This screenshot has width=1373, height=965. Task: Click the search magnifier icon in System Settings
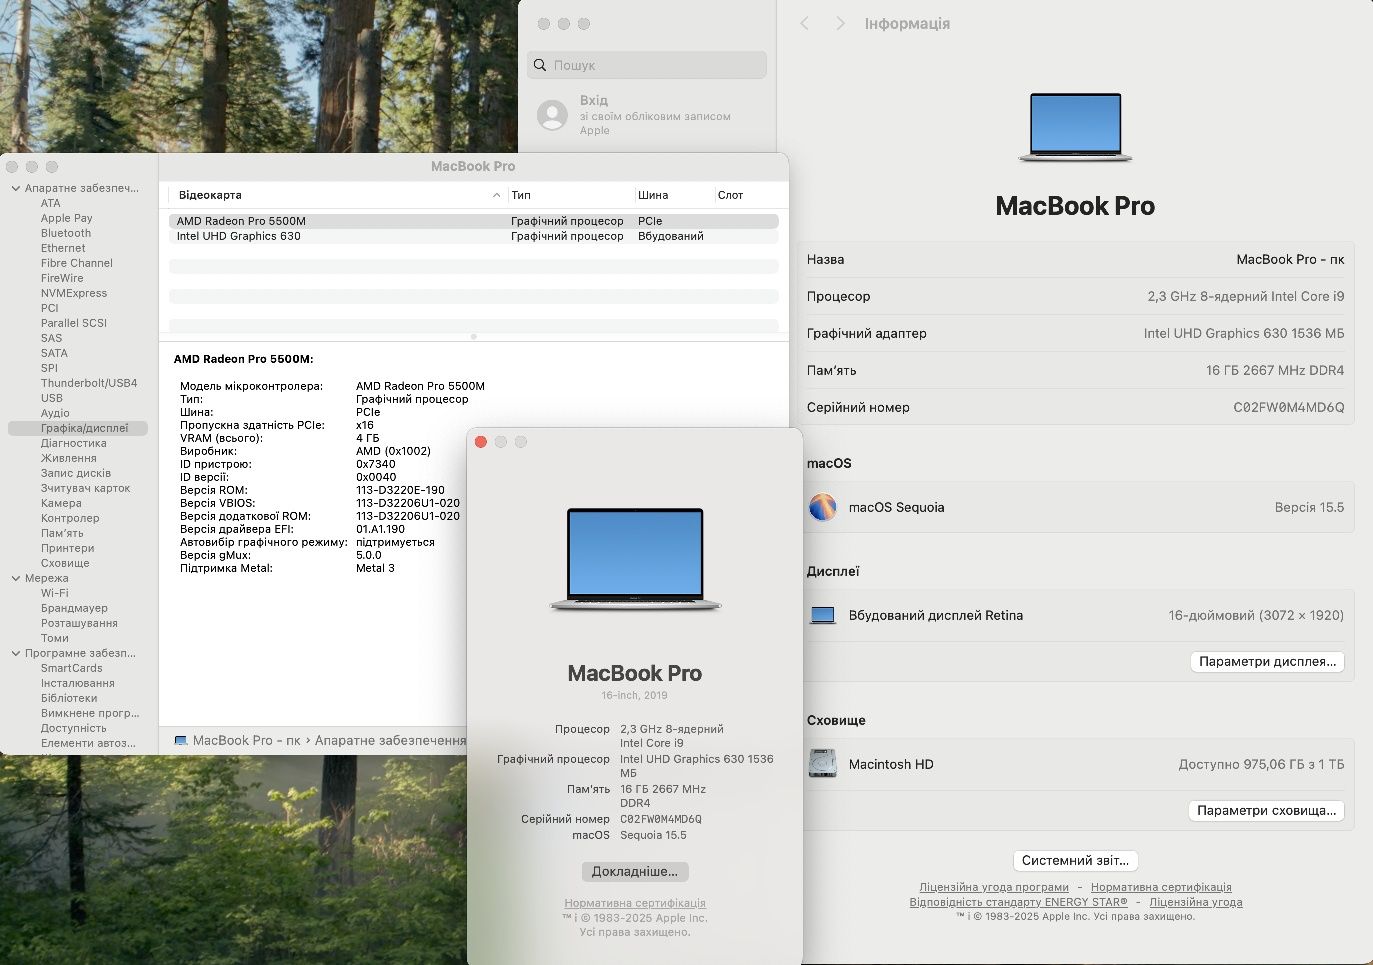[x=540, y=65]
